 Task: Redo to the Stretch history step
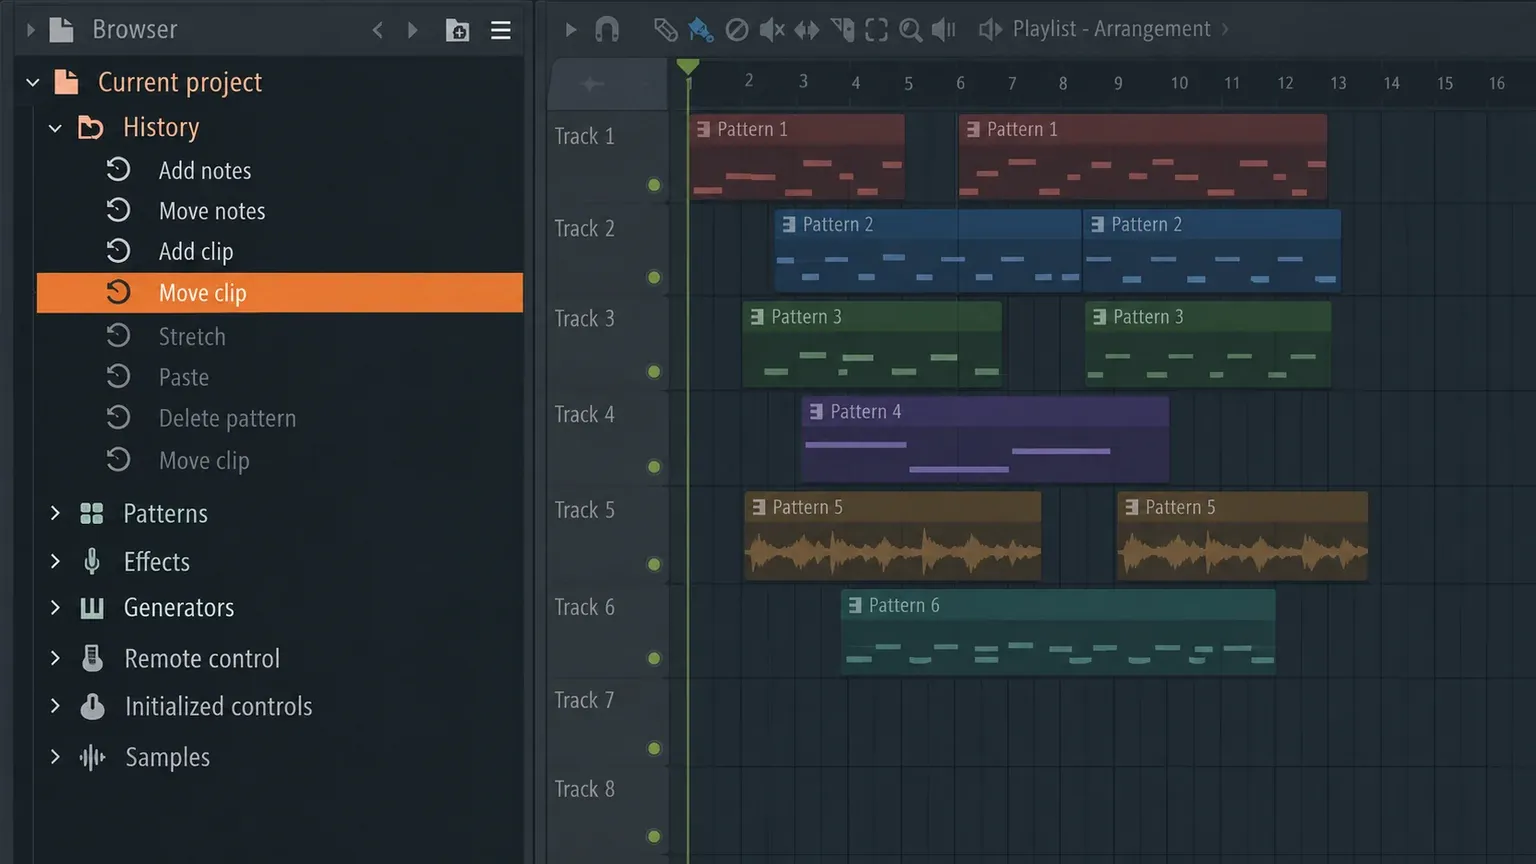coord(192,337)
